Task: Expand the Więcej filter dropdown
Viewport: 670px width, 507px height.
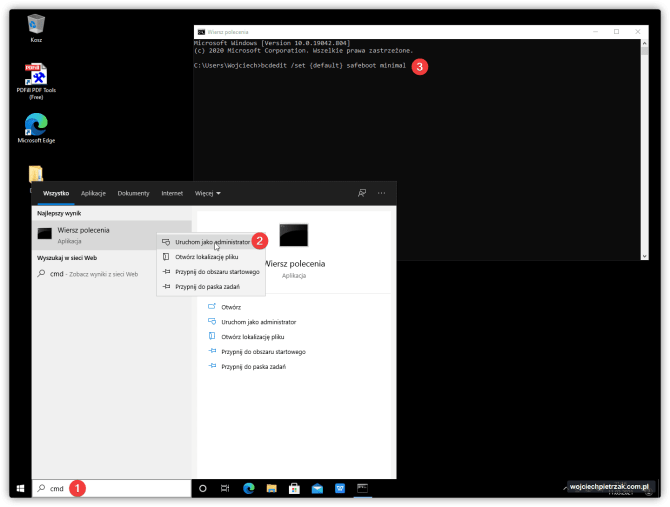Action: pos(208,193)
